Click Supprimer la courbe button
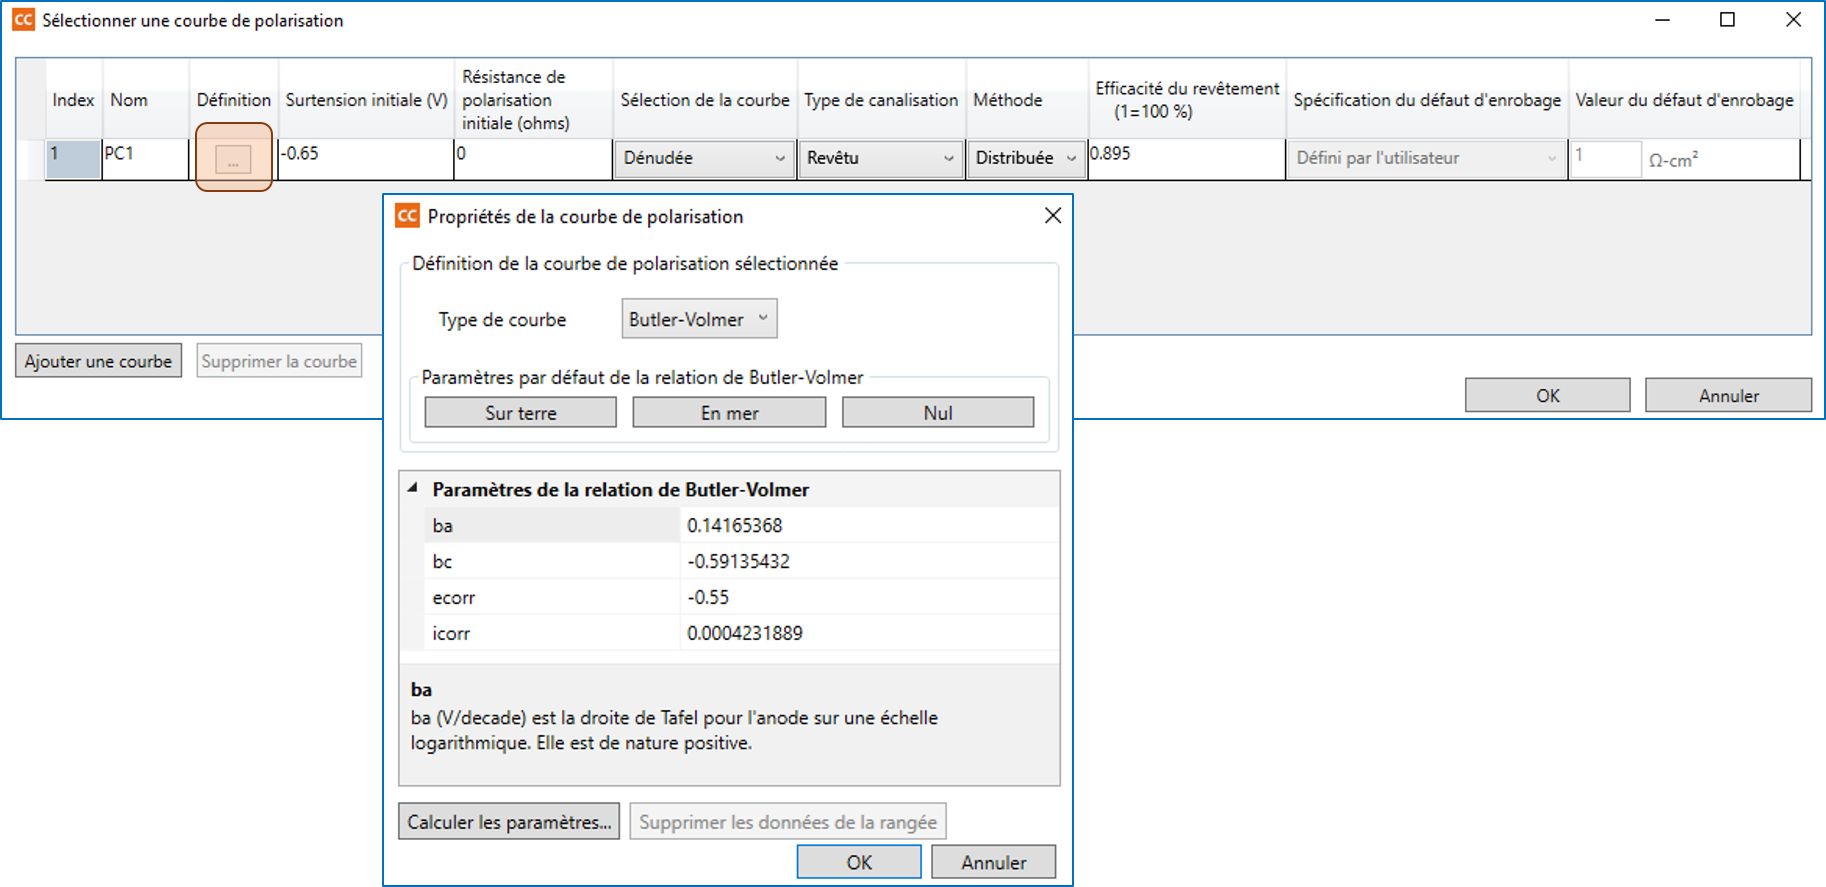1826x887 pixels. [x=279, y=361]
